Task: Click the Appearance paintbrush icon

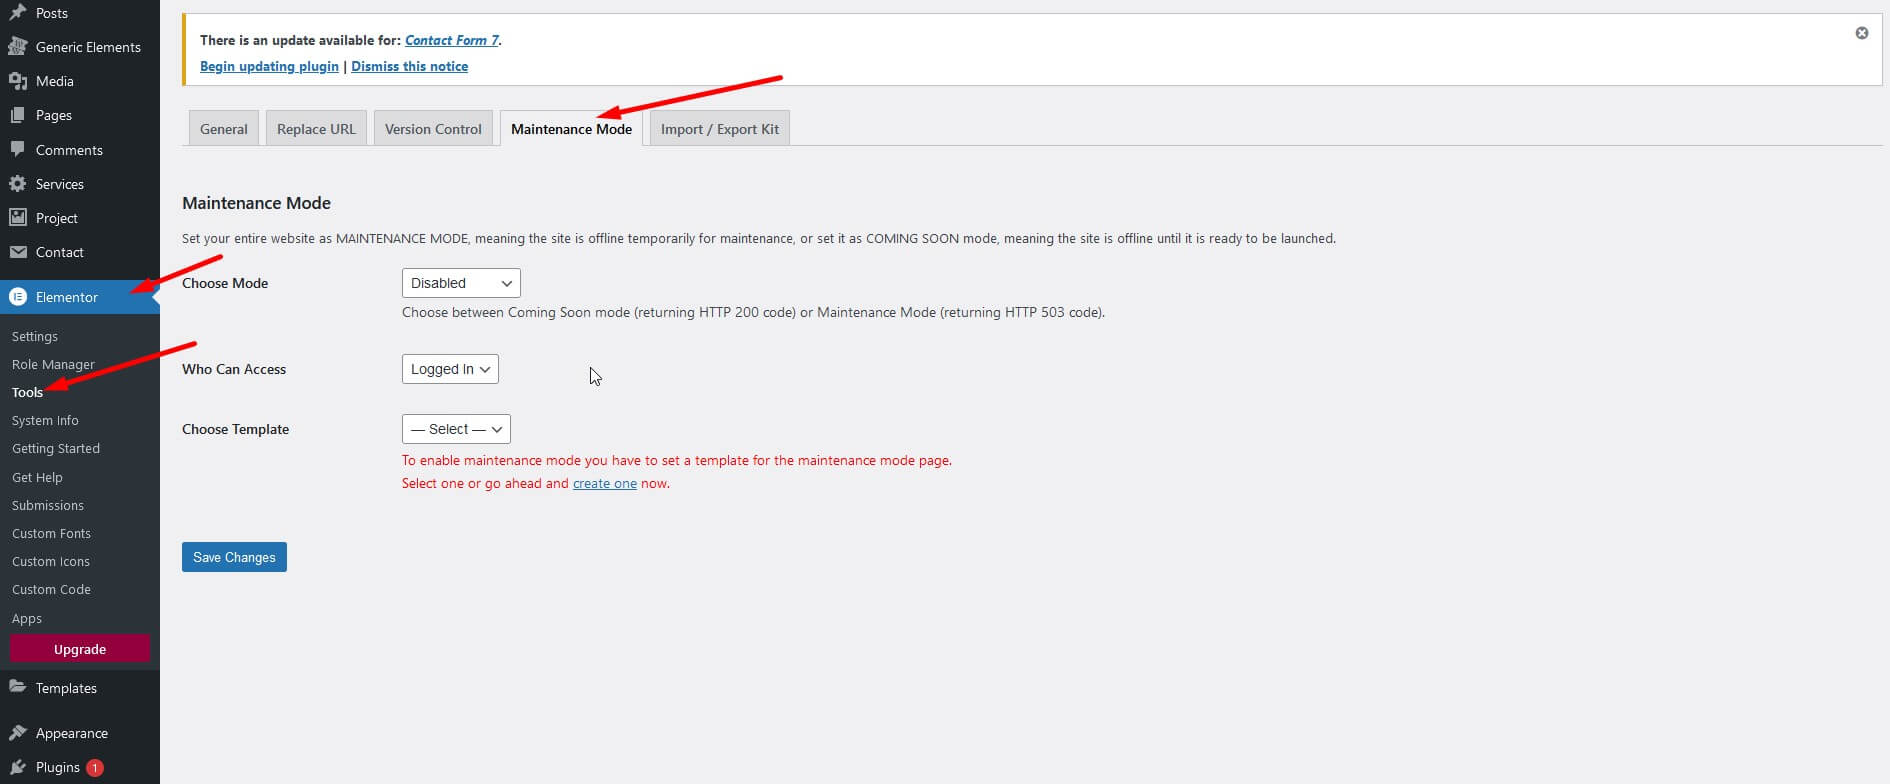Action: 17,733
